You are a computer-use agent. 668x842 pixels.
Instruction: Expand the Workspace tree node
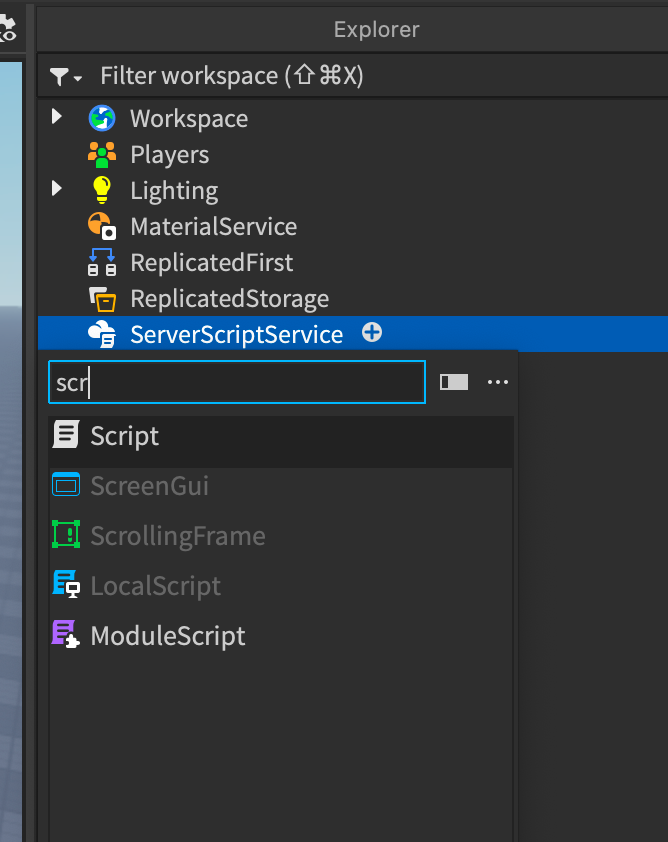[56, 117]
